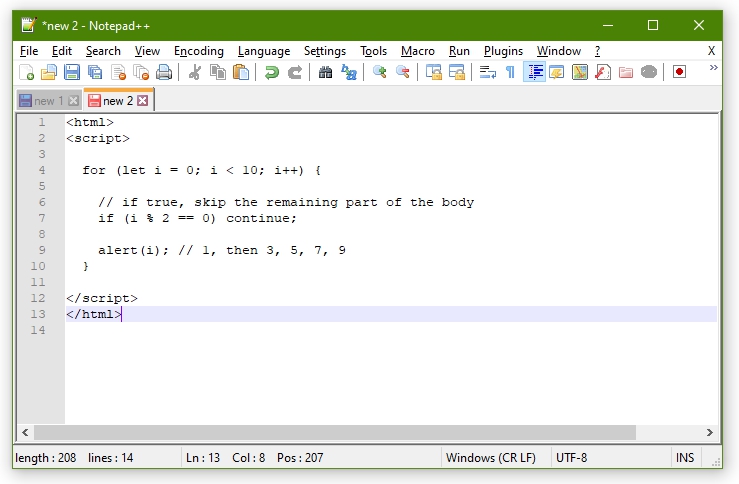Toggle word wrap toolbar icon
Image resolution: width=739 pixels, height=484 pixels.
487,72
